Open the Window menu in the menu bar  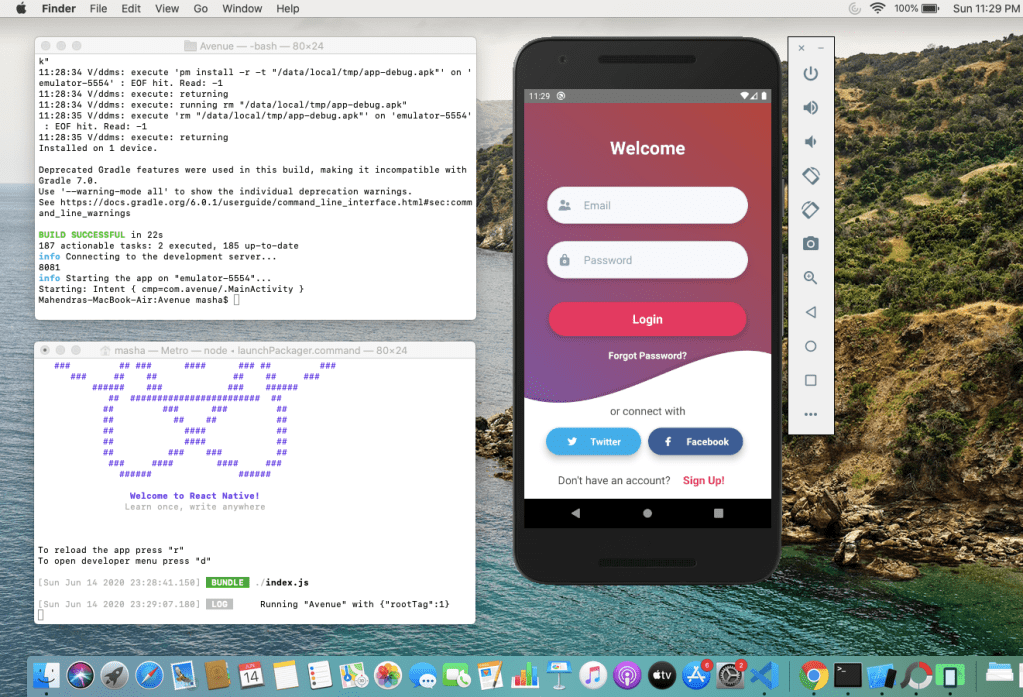click(x=242, y=9)
